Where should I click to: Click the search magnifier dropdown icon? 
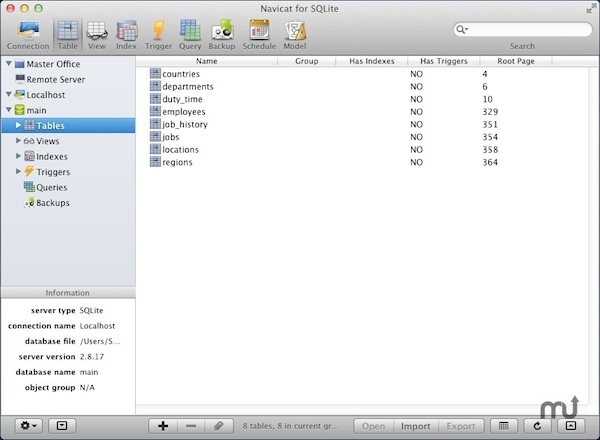pyautogui.click(x=462, y=29)
